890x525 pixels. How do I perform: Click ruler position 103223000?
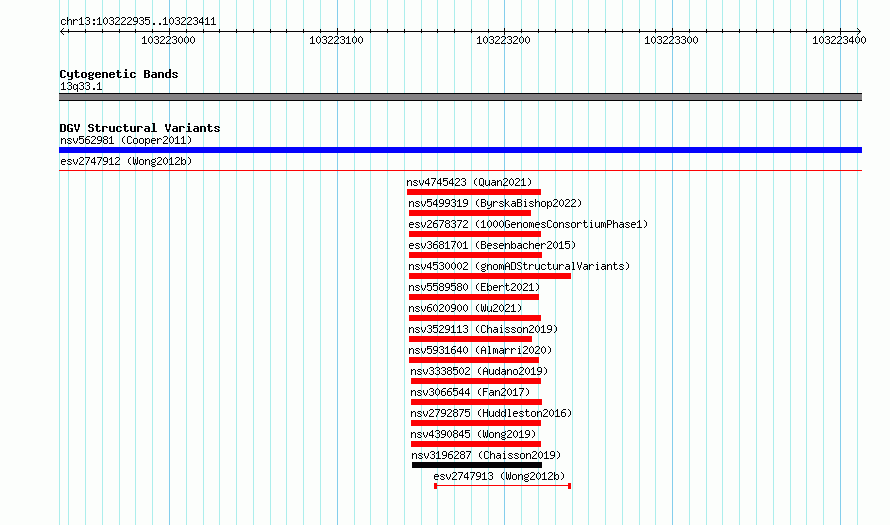(169, 40)
